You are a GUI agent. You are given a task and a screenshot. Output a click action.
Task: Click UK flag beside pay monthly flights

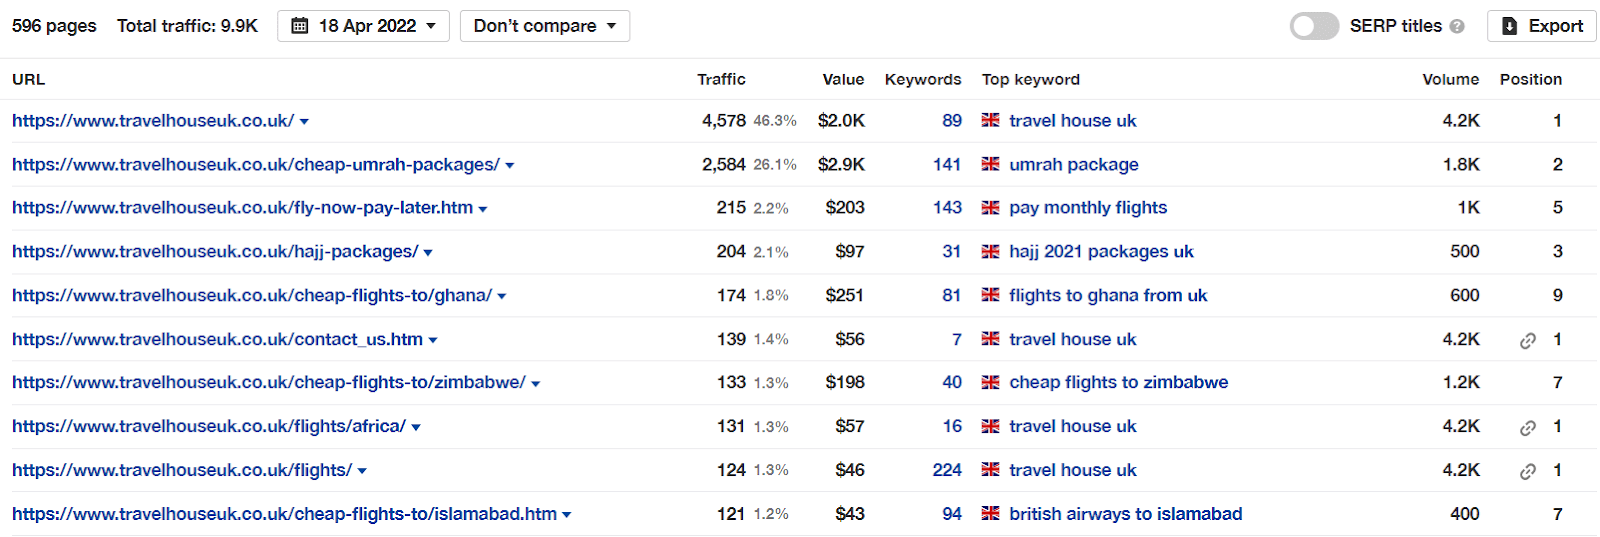coord(990,208)
